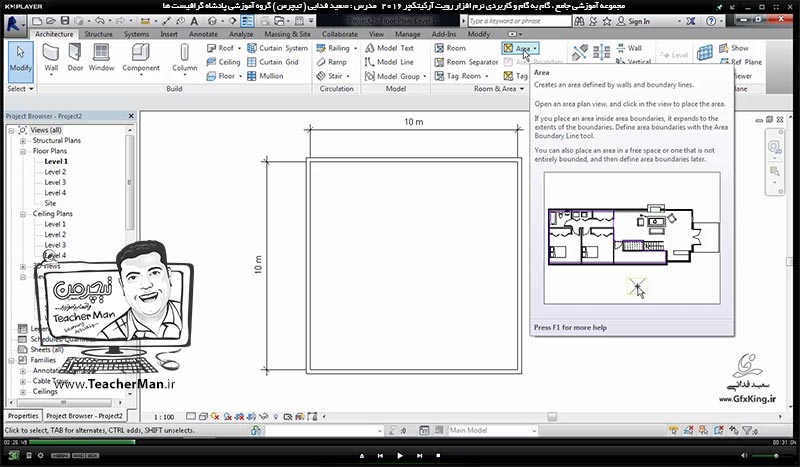Viewport: 800px width, 467px height.
Task: Click the Text (A) icon in quick access toolbar
Action: [194, 21]
